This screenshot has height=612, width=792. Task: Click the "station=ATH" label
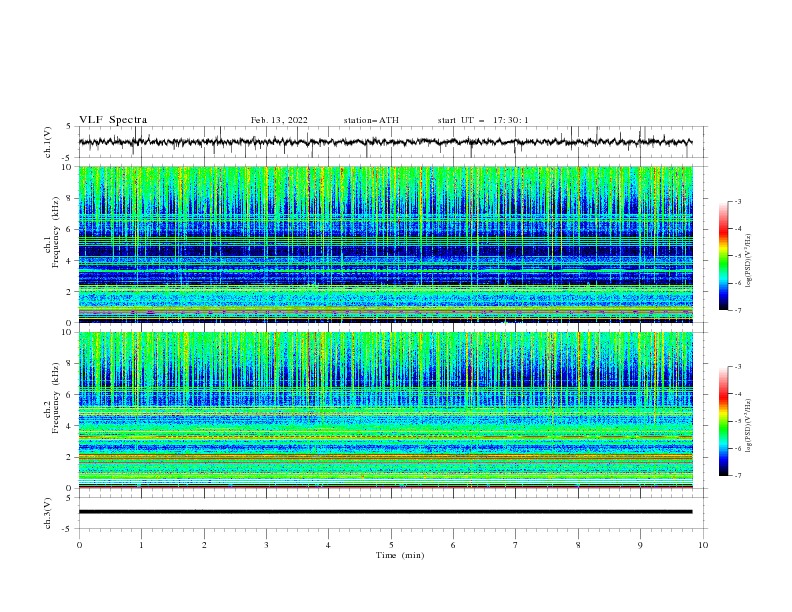[371, 120]
